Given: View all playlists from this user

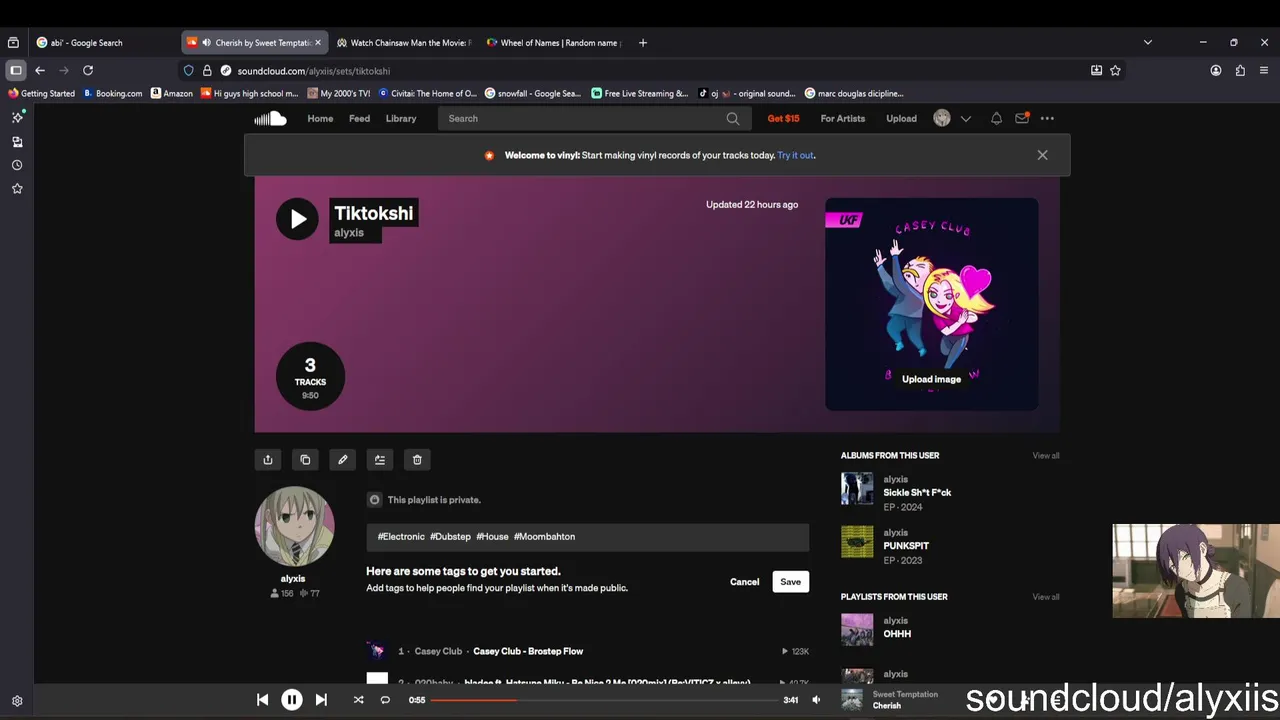Looking at the screenshot, I should tap(1045, 597).
